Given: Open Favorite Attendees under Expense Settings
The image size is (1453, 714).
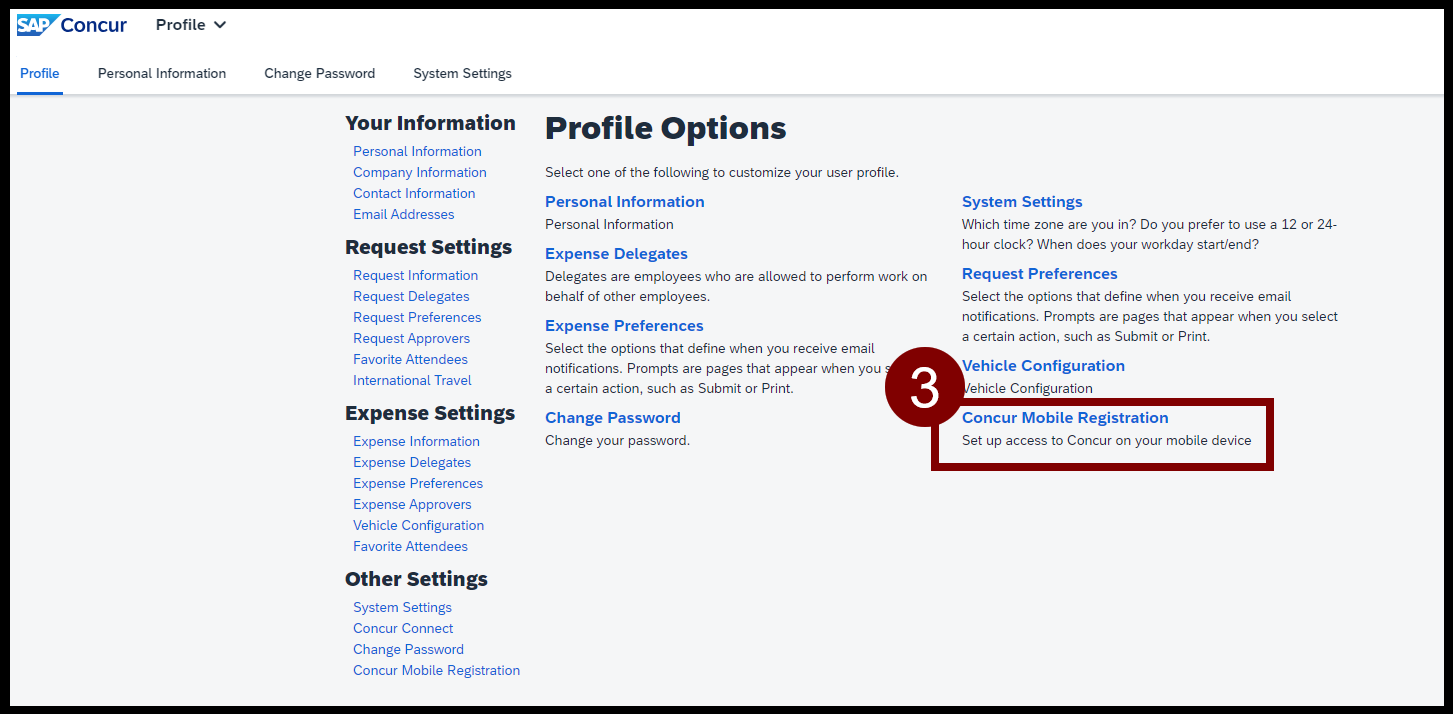Looking at the screenshot, I should 410,546.
